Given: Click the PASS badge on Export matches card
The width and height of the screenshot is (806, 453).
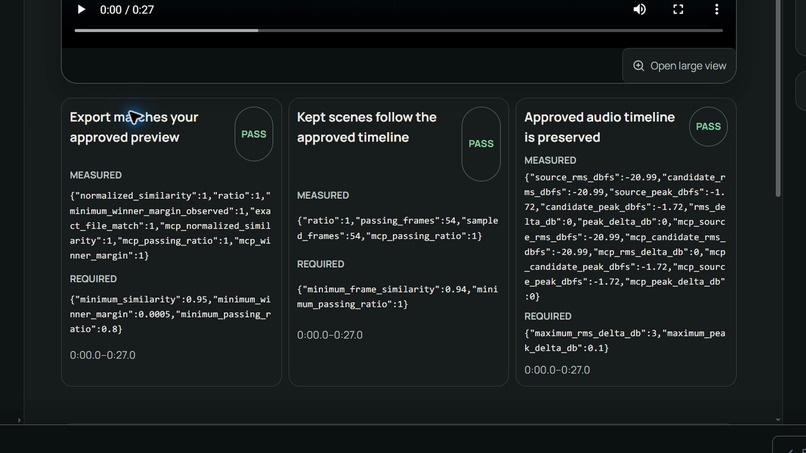Looking at the screenshot, I should [253, 134].
